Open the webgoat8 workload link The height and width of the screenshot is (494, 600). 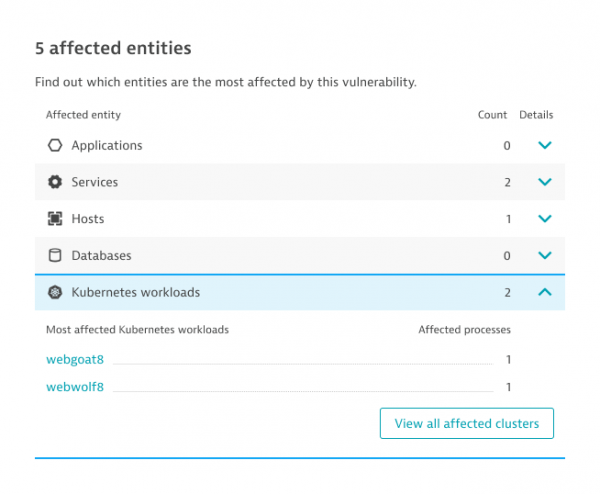(x=75, y=360)
